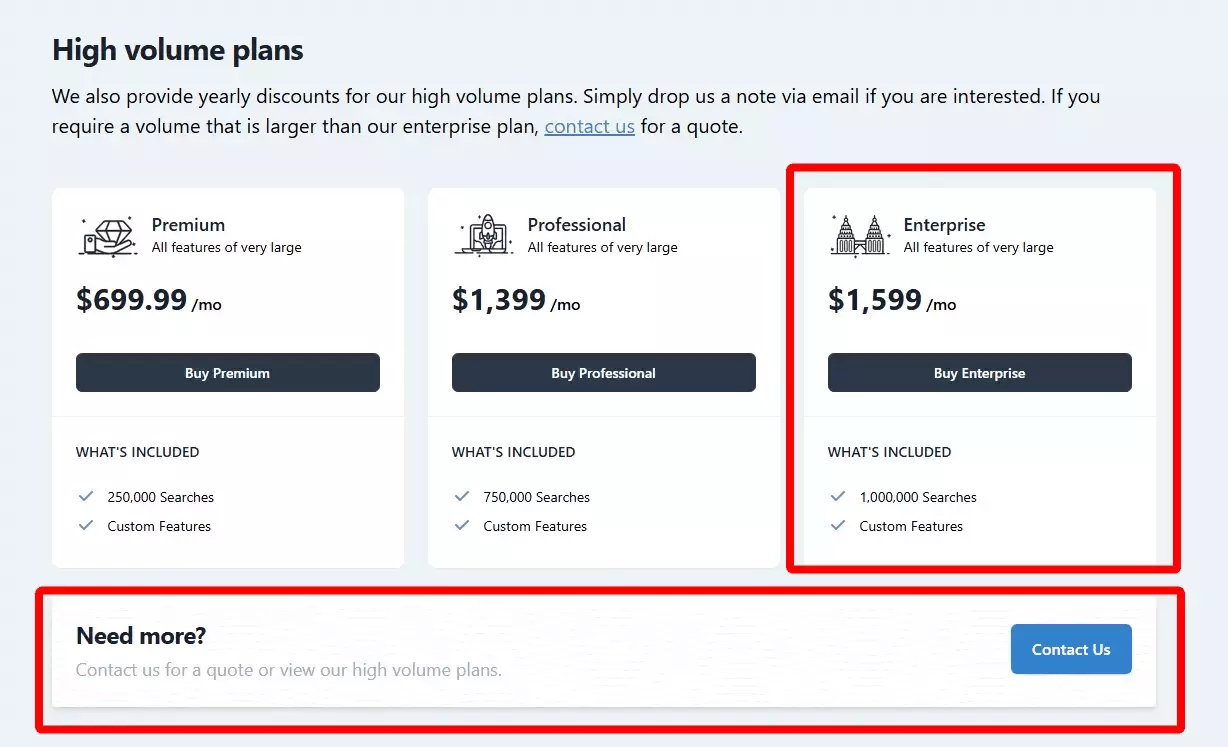Click the Enterprise plan title text
The width and height of the screenshot is (1228, 747).
944,225
